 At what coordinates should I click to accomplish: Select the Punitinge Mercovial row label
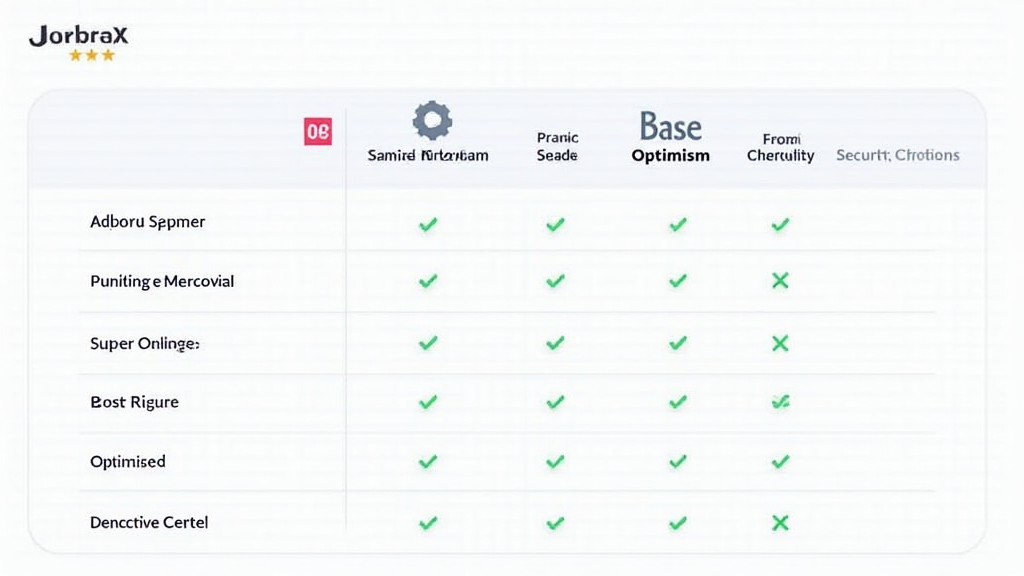pyautogui.click(x=162, y=281)
